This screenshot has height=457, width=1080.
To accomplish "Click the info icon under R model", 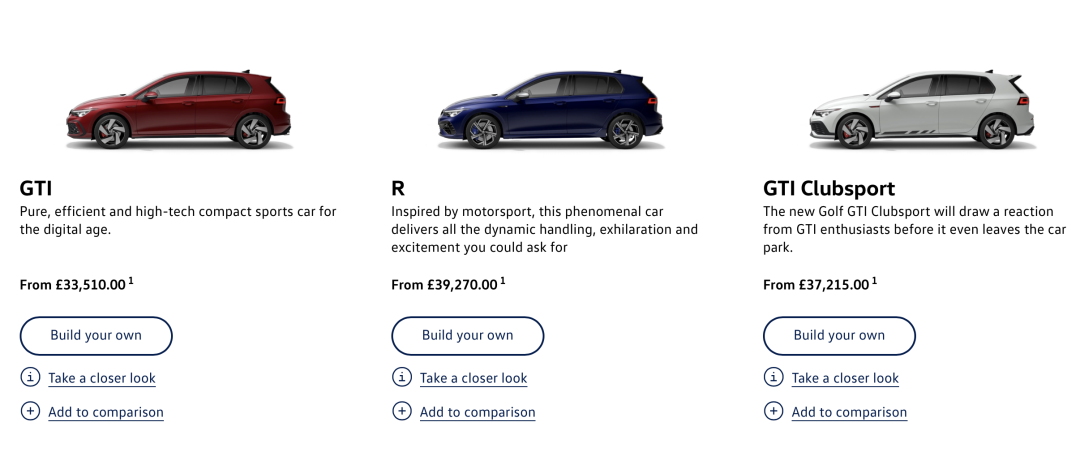I will click(x=402, y=377).
